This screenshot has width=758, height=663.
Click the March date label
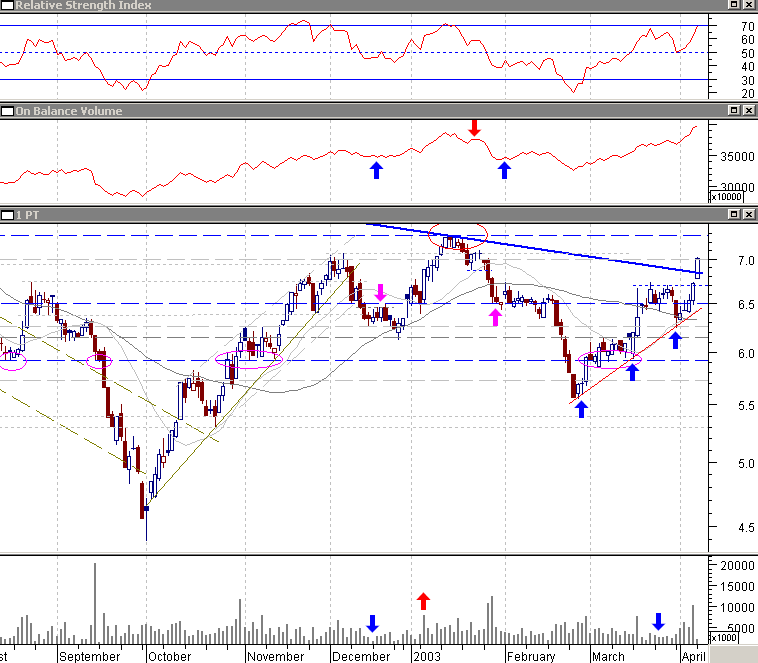tap(608, 657)
